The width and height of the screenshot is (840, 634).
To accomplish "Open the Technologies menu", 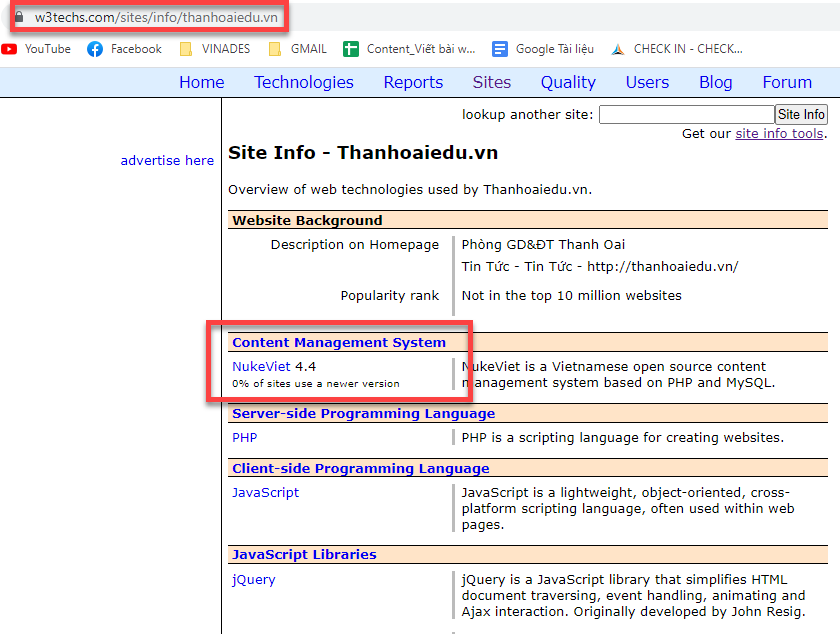I will coord(304,82).
